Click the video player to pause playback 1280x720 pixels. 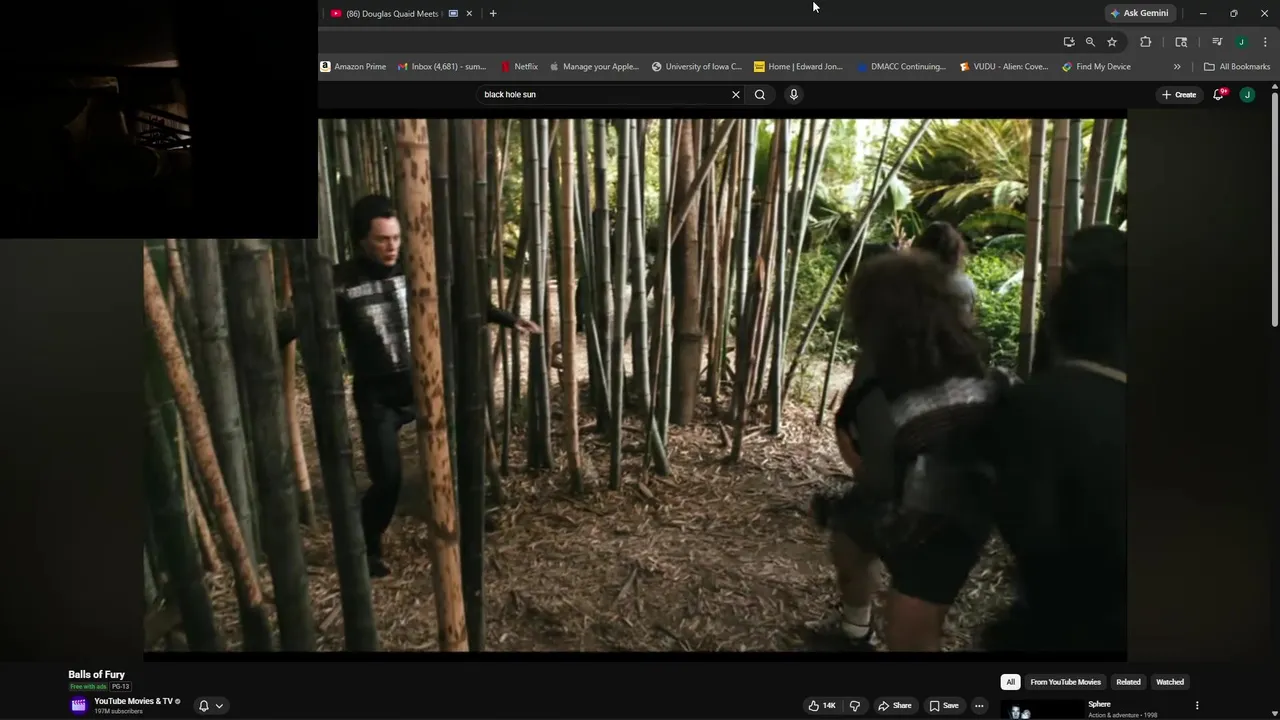point(635,385)
